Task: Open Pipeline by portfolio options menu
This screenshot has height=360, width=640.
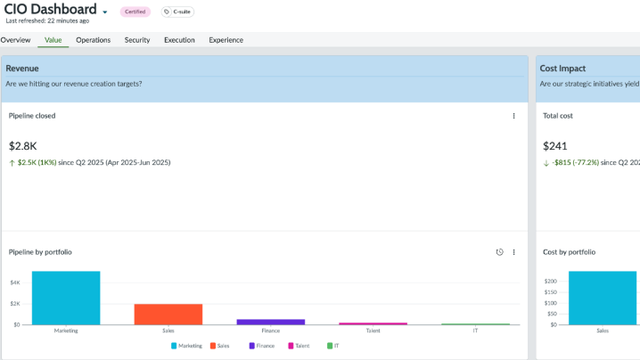Action: click(x=514, y=252)
